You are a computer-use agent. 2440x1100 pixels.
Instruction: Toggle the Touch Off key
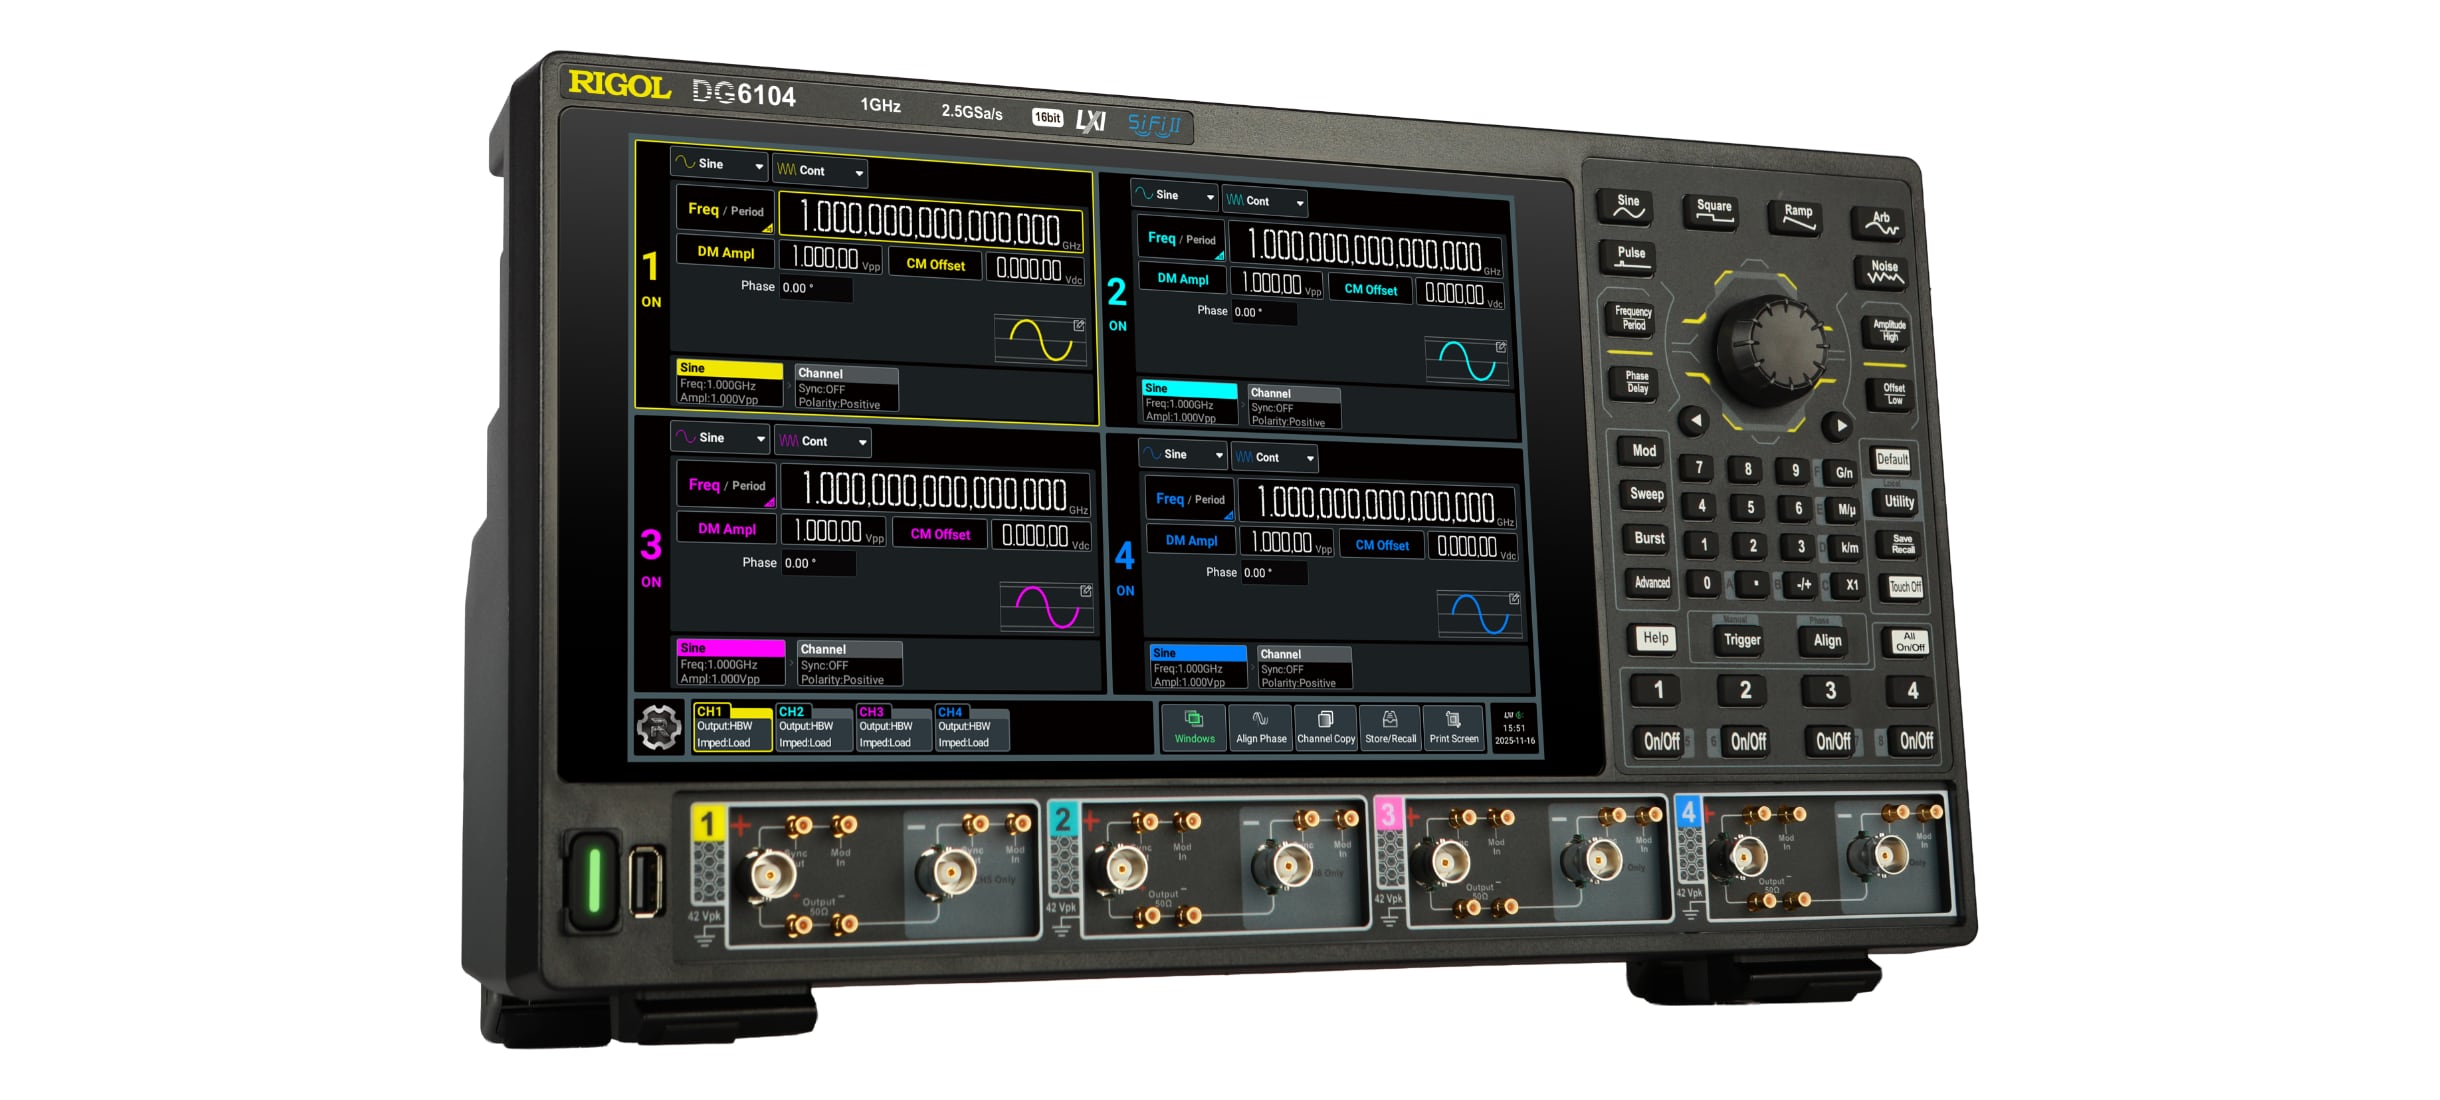(x=1904, y=587)
